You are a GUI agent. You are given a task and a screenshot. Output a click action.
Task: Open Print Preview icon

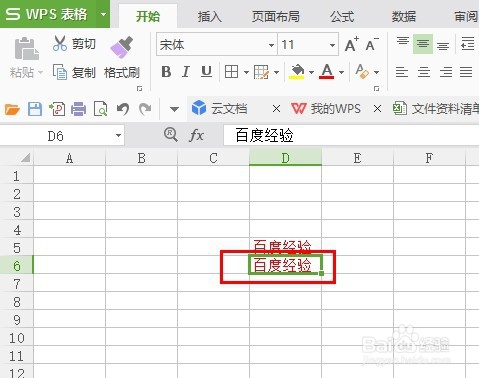pyautogui.click(x=100, y=109)
